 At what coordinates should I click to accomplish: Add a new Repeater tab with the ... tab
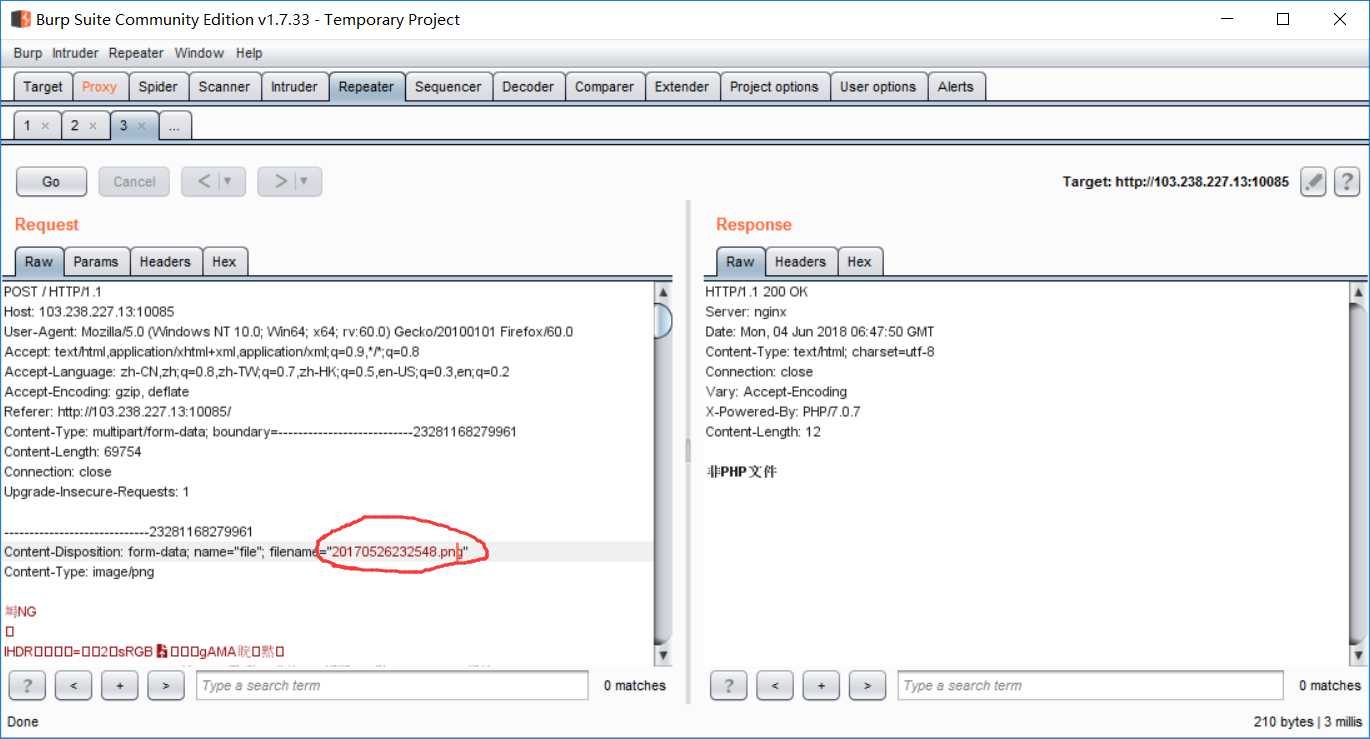click(x=174, y=126)
